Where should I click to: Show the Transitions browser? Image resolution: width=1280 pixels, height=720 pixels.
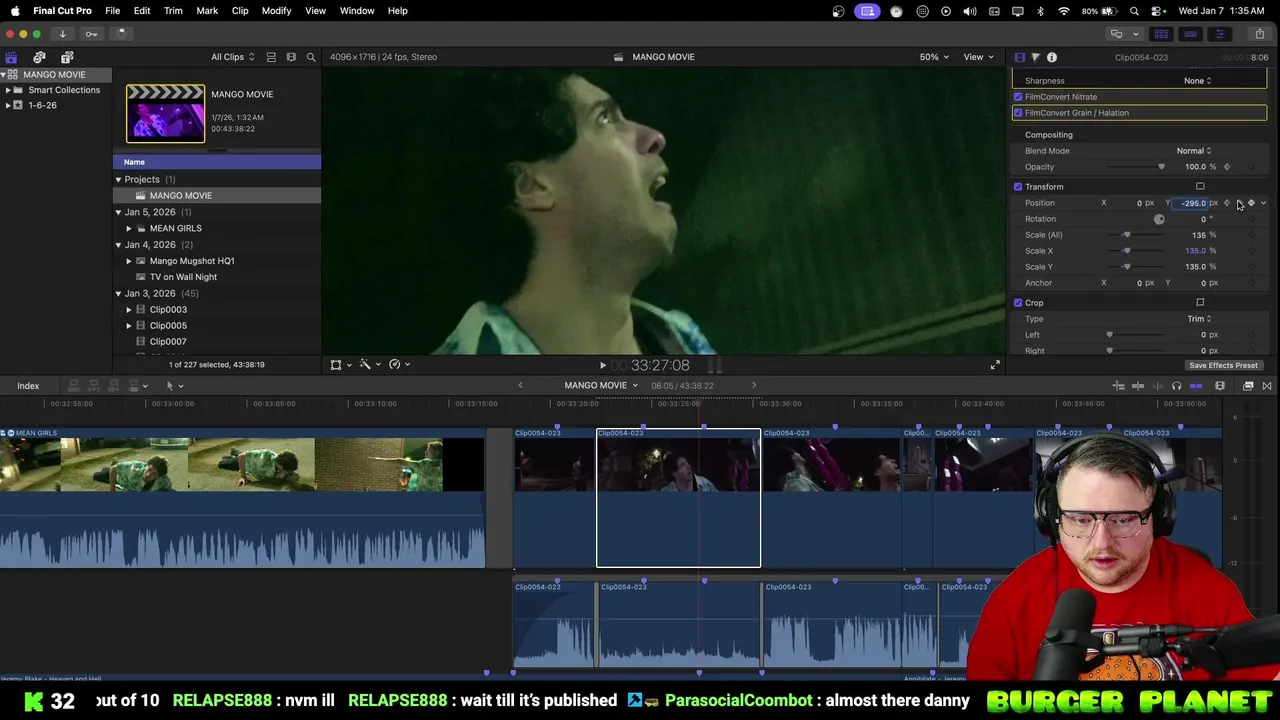tap(1267, 386)
